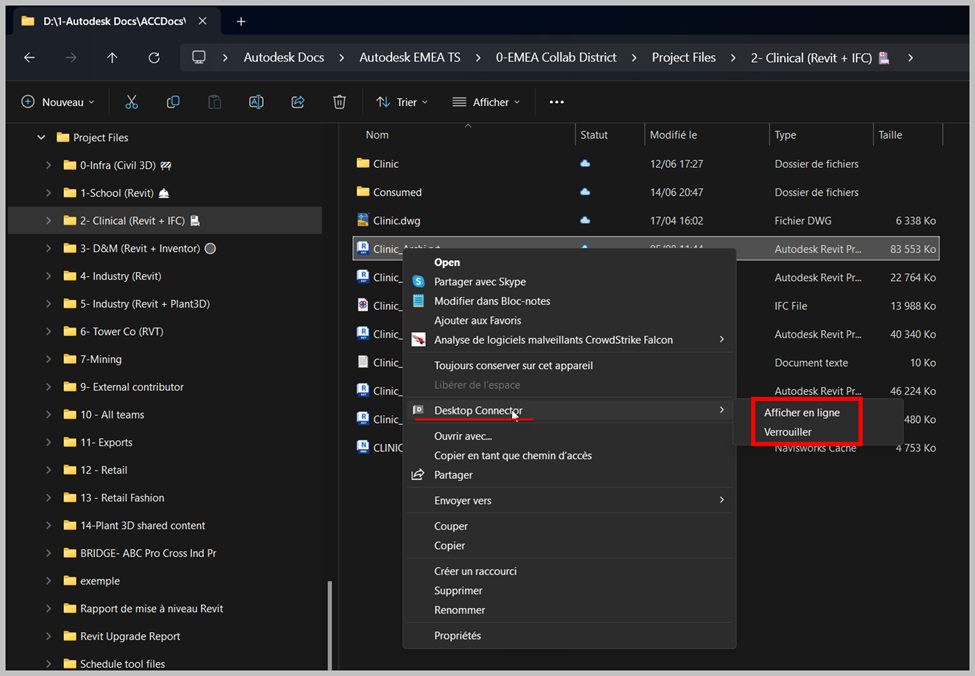Select Propriétés in context menu
Screen dimensions: 975x676
457,636
